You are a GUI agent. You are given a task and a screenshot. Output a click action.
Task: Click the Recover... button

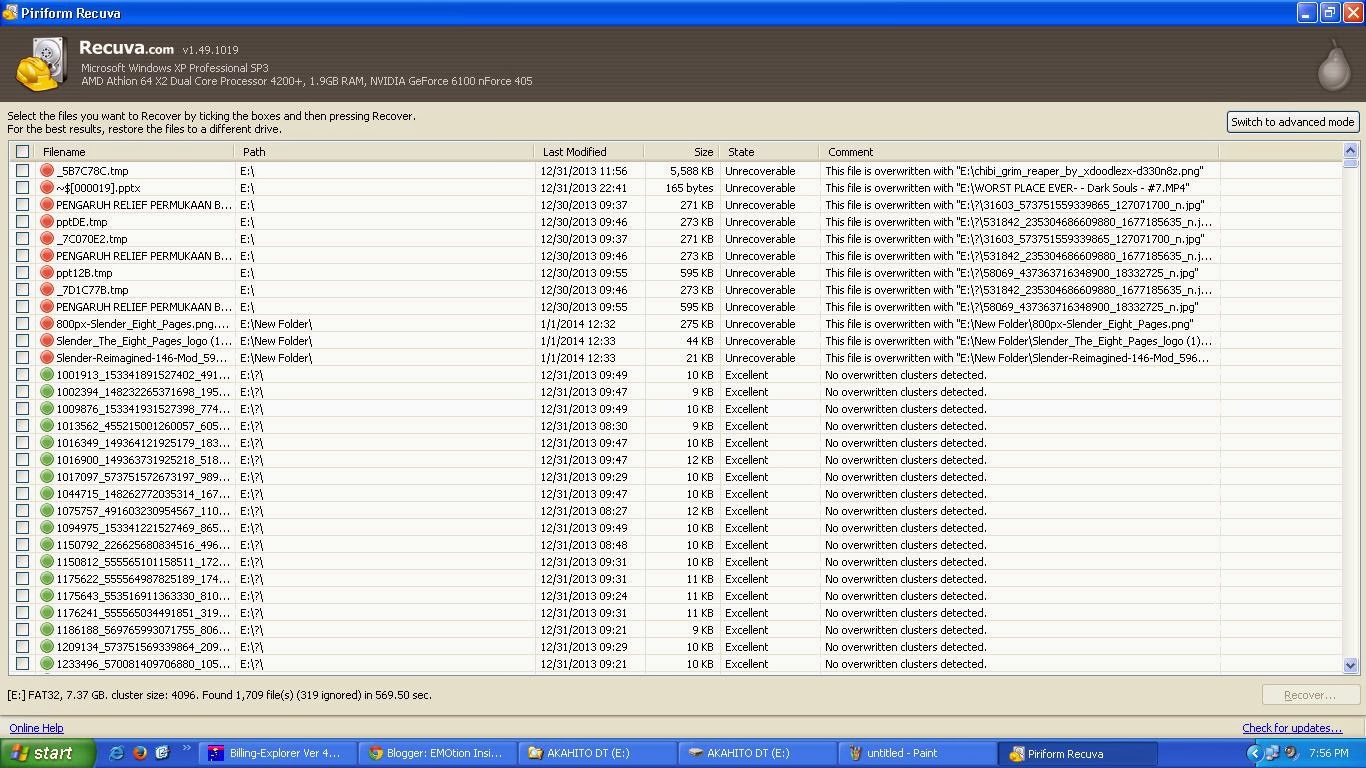click(1310, 695)
